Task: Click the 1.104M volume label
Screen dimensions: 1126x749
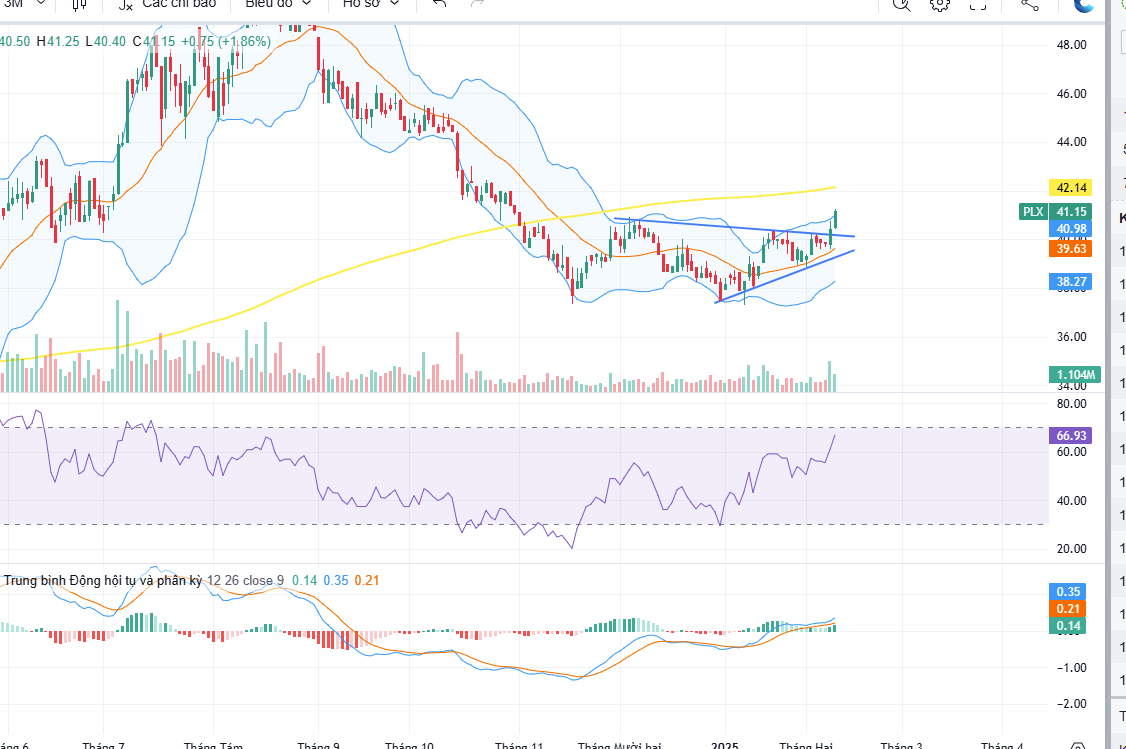Action: pyautogui.click(x=1075, y=374)
